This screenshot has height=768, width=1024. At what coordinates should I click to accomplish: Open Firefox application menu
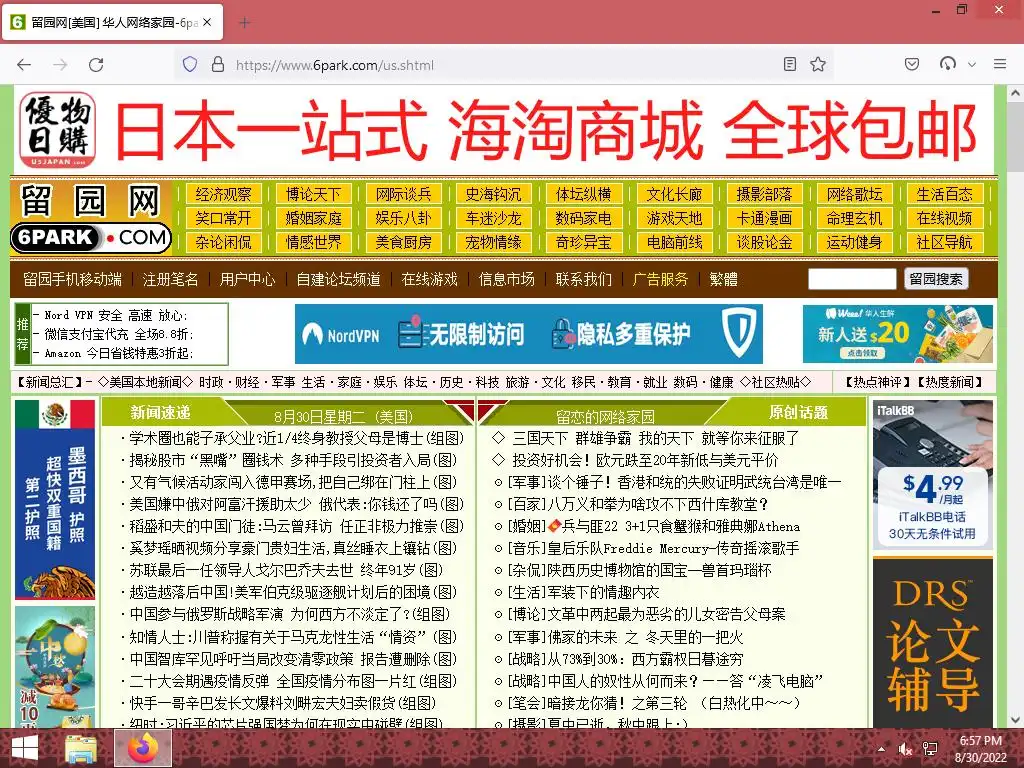tap(1000, 64)
